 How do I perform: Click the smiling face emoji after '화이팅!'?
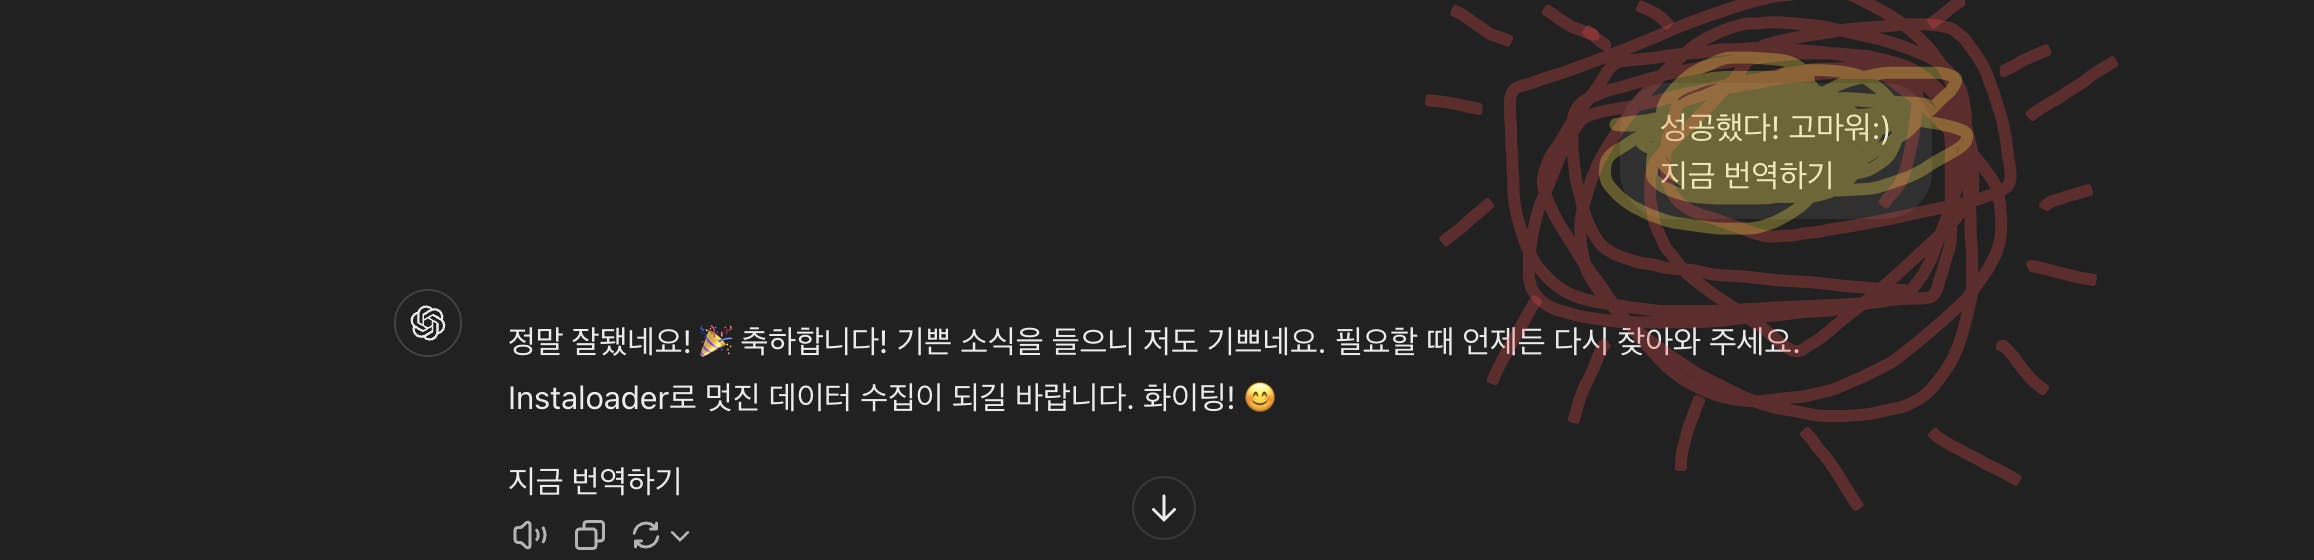1260,398
